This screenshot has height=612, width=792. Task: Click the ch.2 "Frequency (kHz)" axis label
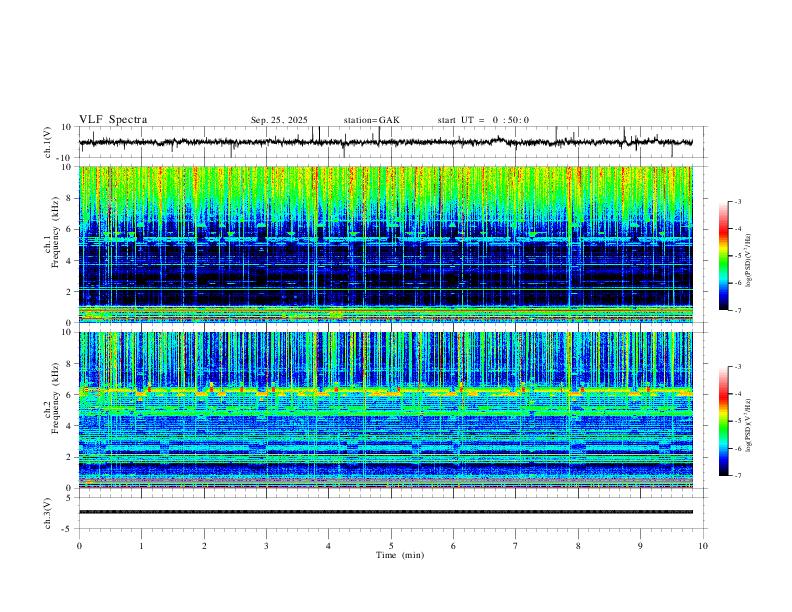click(55, 398)
